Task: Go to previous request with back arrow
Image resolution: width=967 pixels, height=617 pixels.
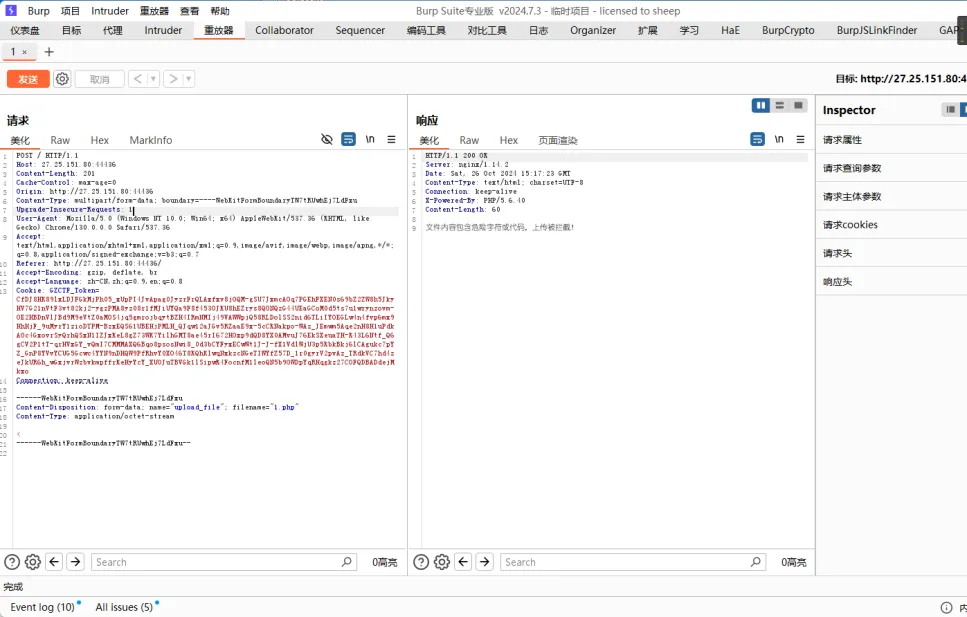Action: pyautogui.click(x=138, y=79)
